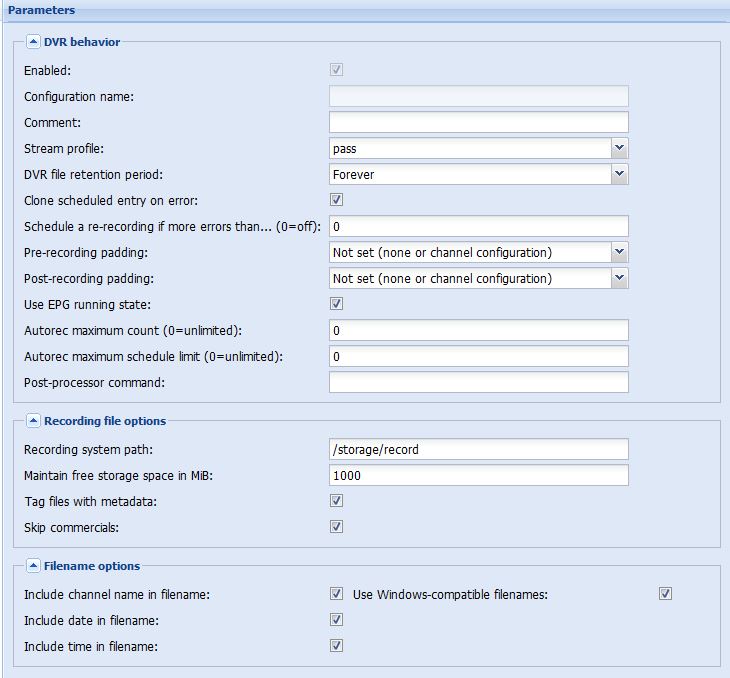The image size is (730, 678).
Task: Click the Comment text field
Action: [478, 122]
